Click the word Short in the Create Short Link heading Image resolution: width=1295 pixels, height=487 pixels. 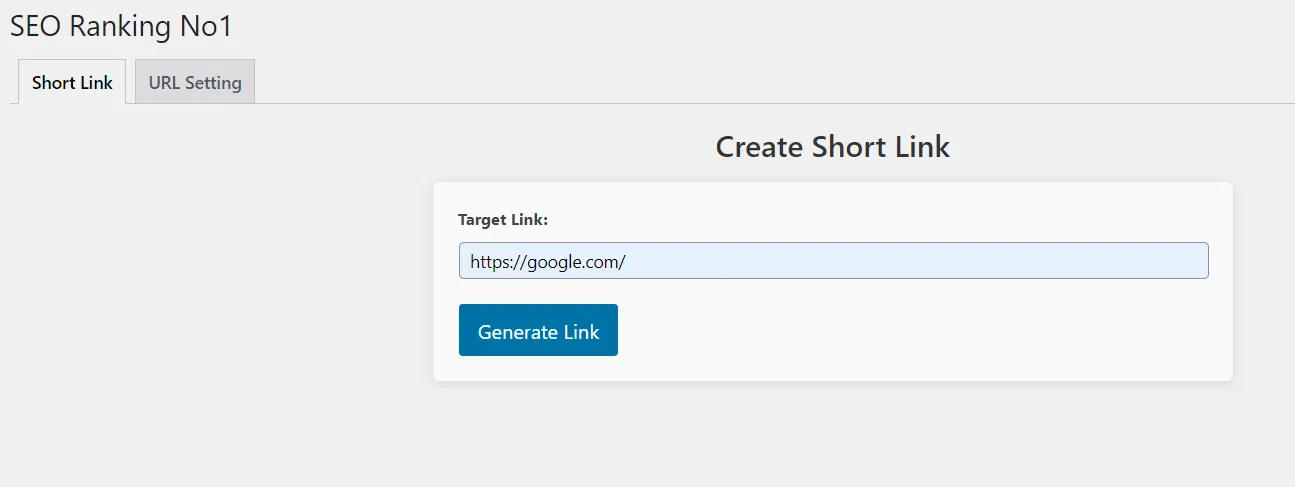click(x=848, y=147)
